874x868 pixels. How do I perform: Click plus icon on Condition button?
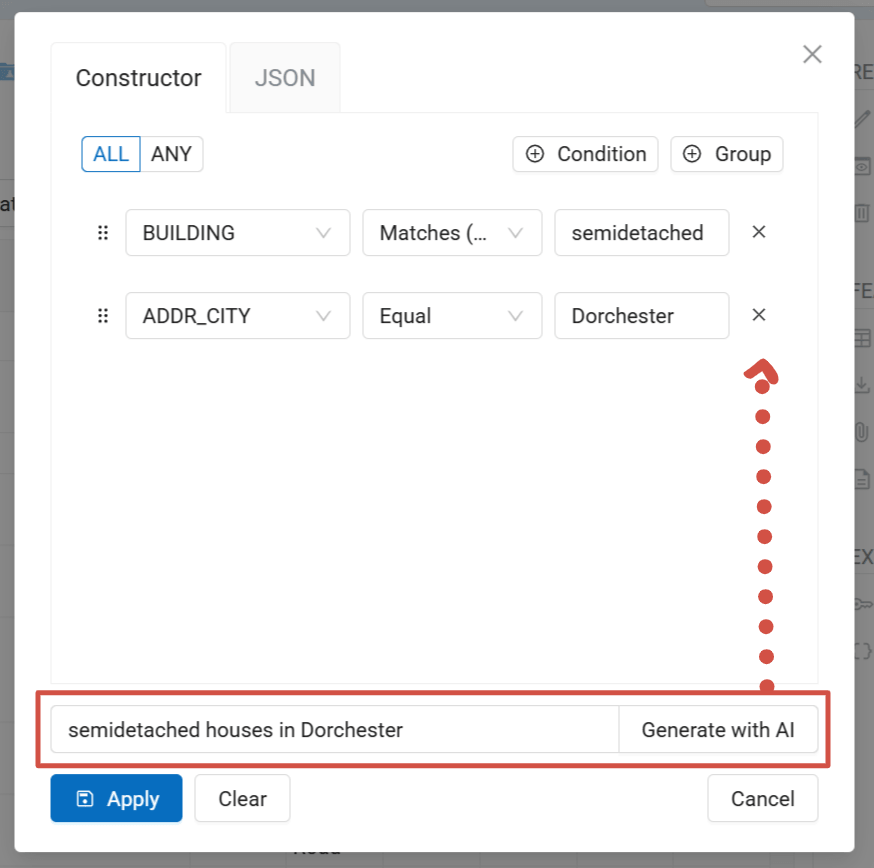(535, 154)
